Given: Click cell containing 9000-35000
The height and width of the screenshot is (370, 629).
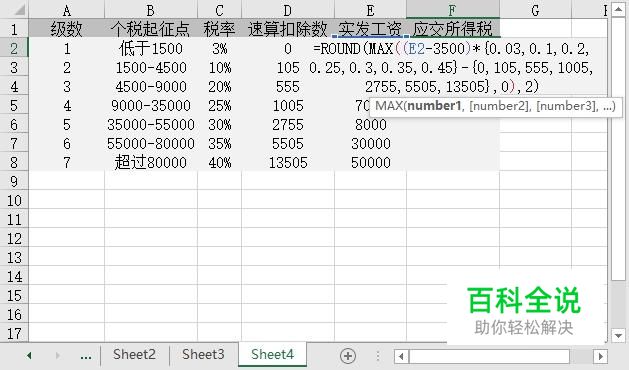Looking at the screenshot, I should point(151,105).
